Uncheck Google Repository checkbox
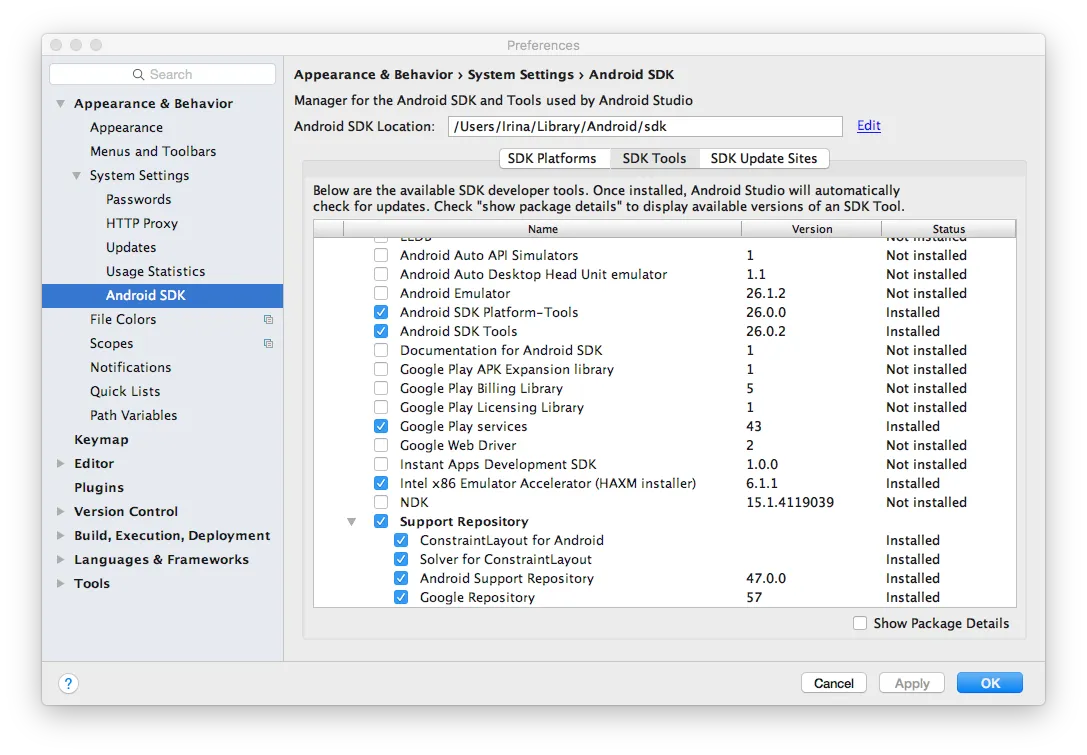The height and width of the screenshot is (755, 1087). (x=401, y=597)
